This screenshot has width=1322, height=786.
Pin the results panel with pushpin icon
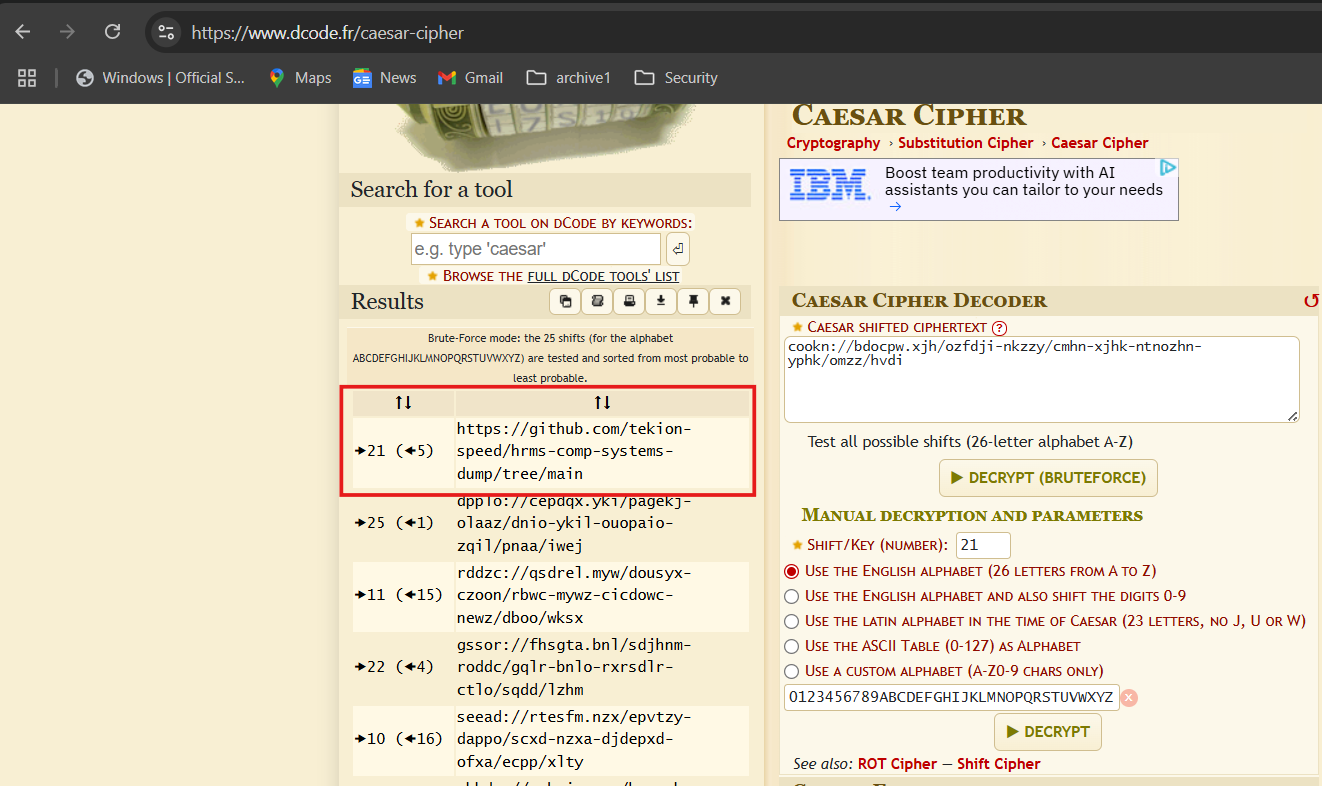click(692, 301)
